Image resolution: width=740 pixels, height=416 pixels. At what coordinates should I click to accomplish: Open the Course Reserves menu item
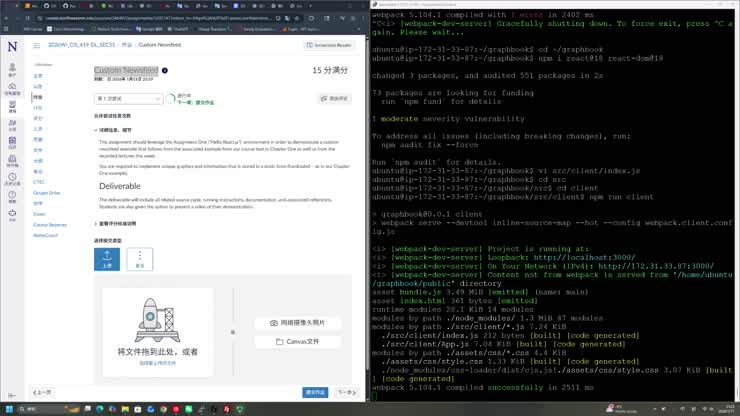click(50, 225)
